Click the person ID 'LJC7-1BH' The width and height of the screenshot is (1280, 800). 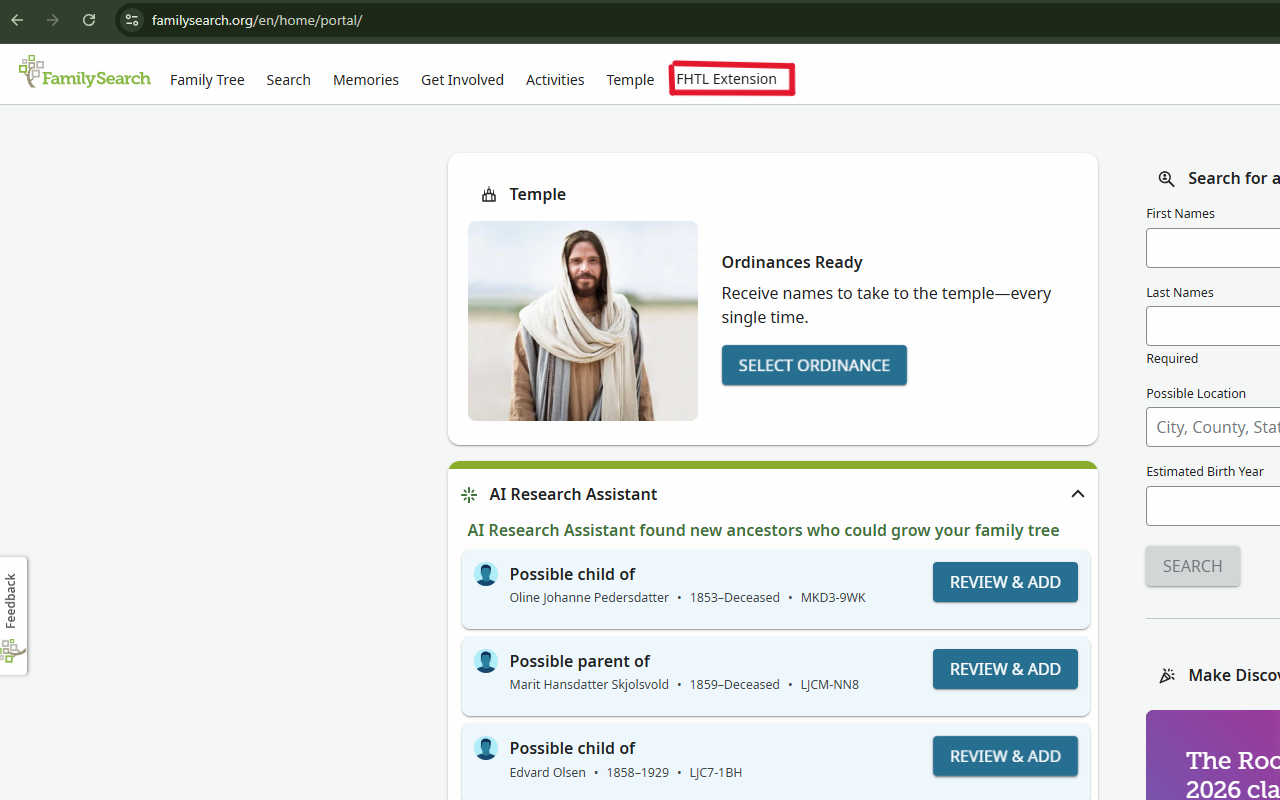716,772
